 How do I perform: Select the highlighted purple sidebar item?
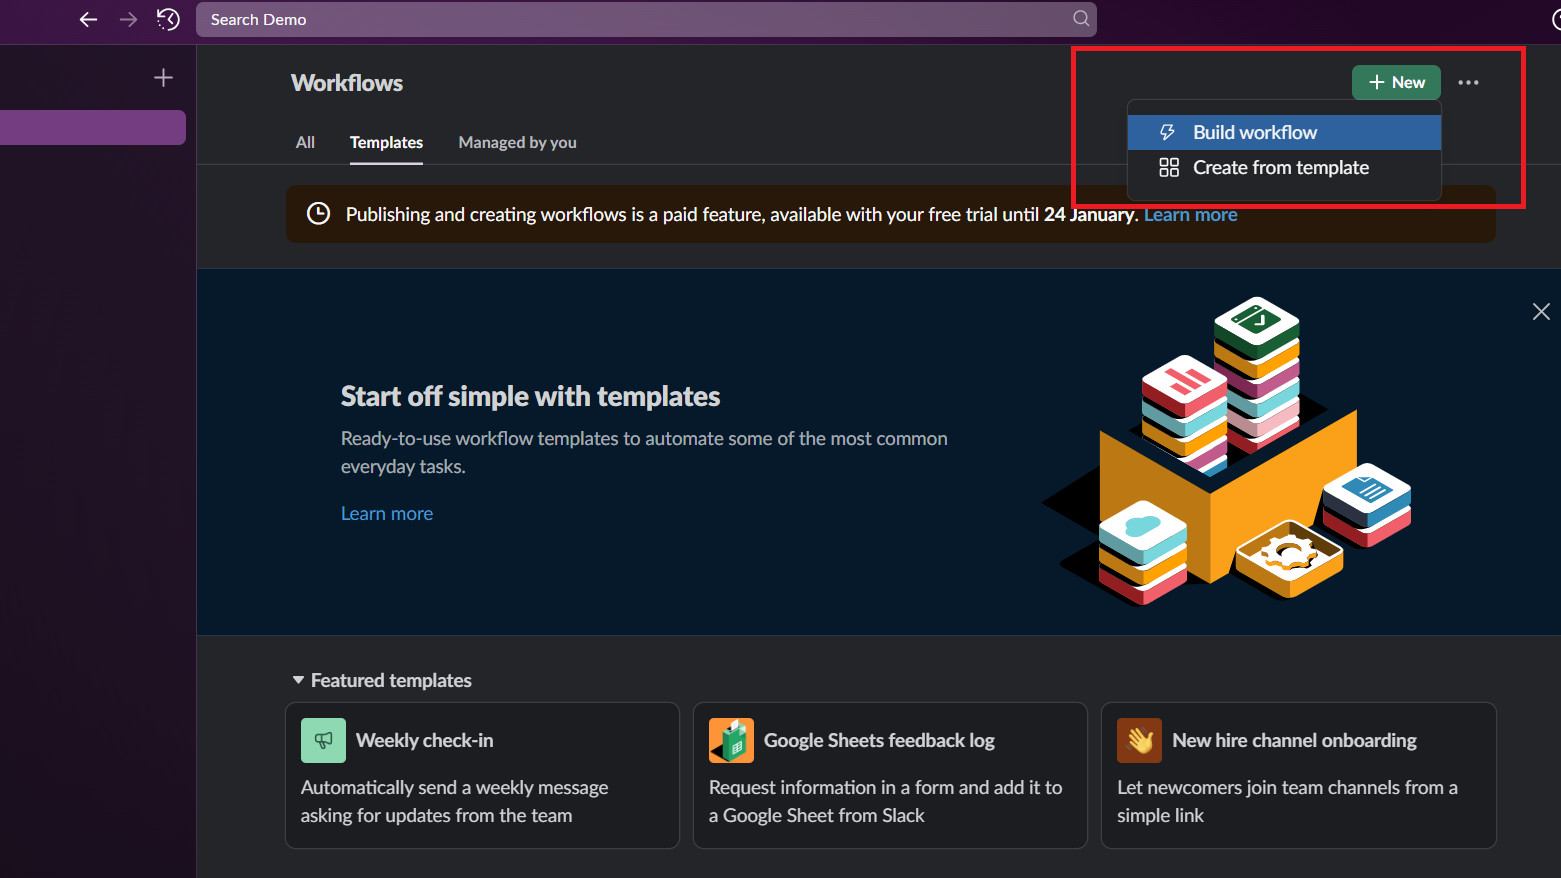(92, 127)
